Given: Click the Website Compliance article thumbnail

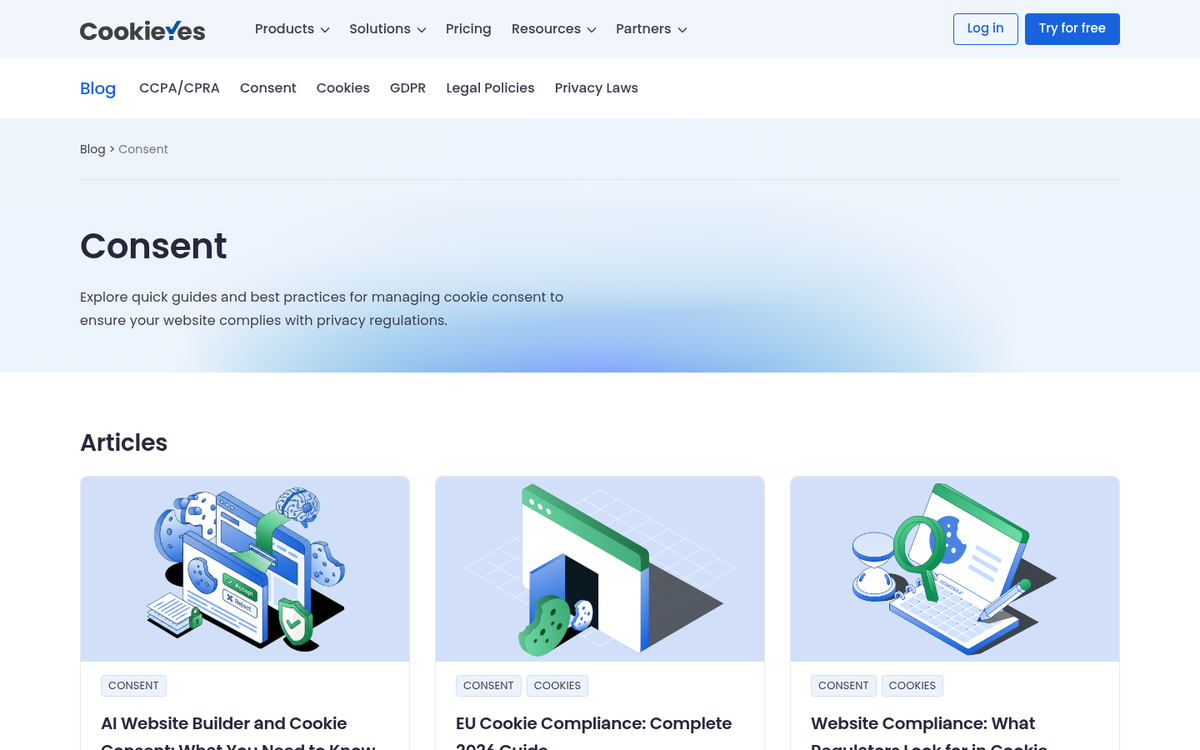Looking at the screenshot, I should 955,568.
